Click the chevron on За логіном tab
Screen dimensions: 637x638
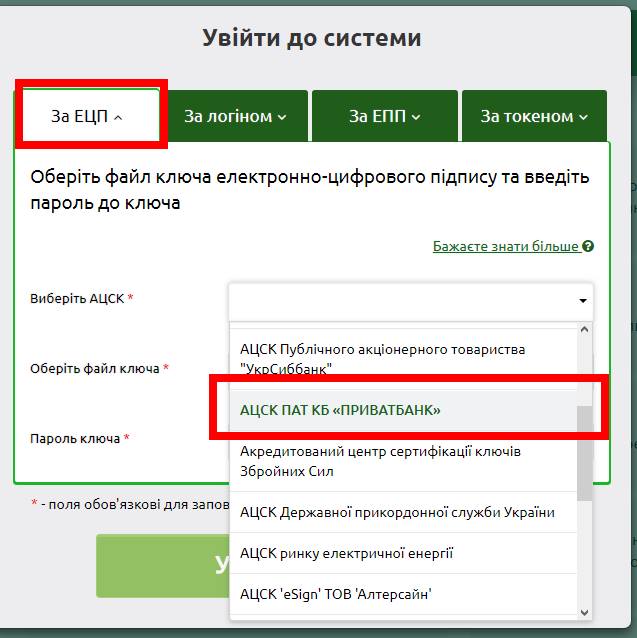pyautogui.click(x=282, y=117)
